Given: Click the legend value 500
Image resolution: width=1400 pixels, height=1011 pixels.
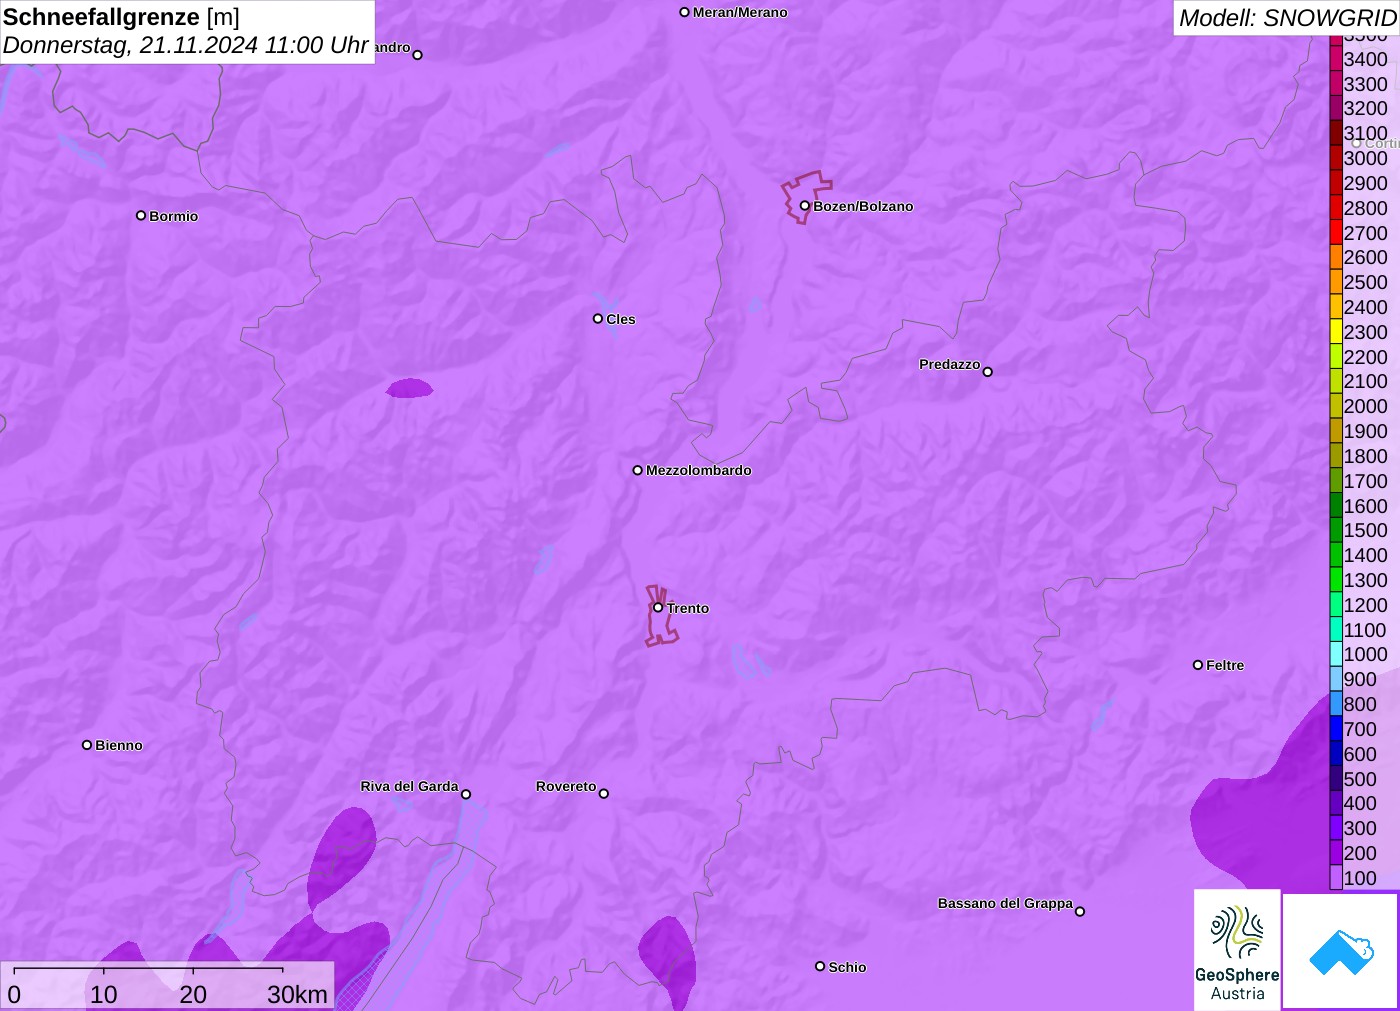Looking at the screenshot, I should 1360,779.
